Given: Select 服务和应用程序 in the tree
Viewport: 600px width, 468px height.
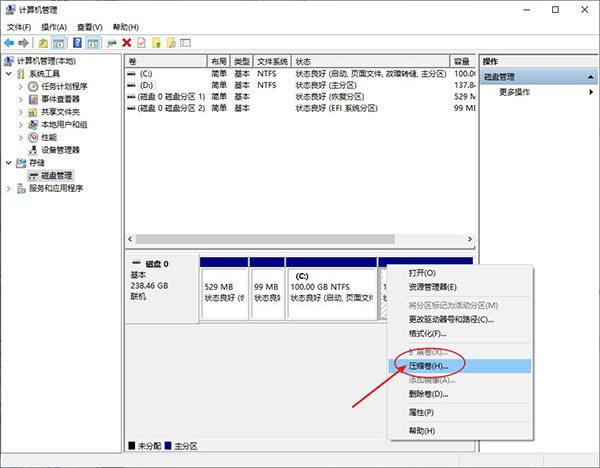Looking at the screenshot, I should coord(56,188).
